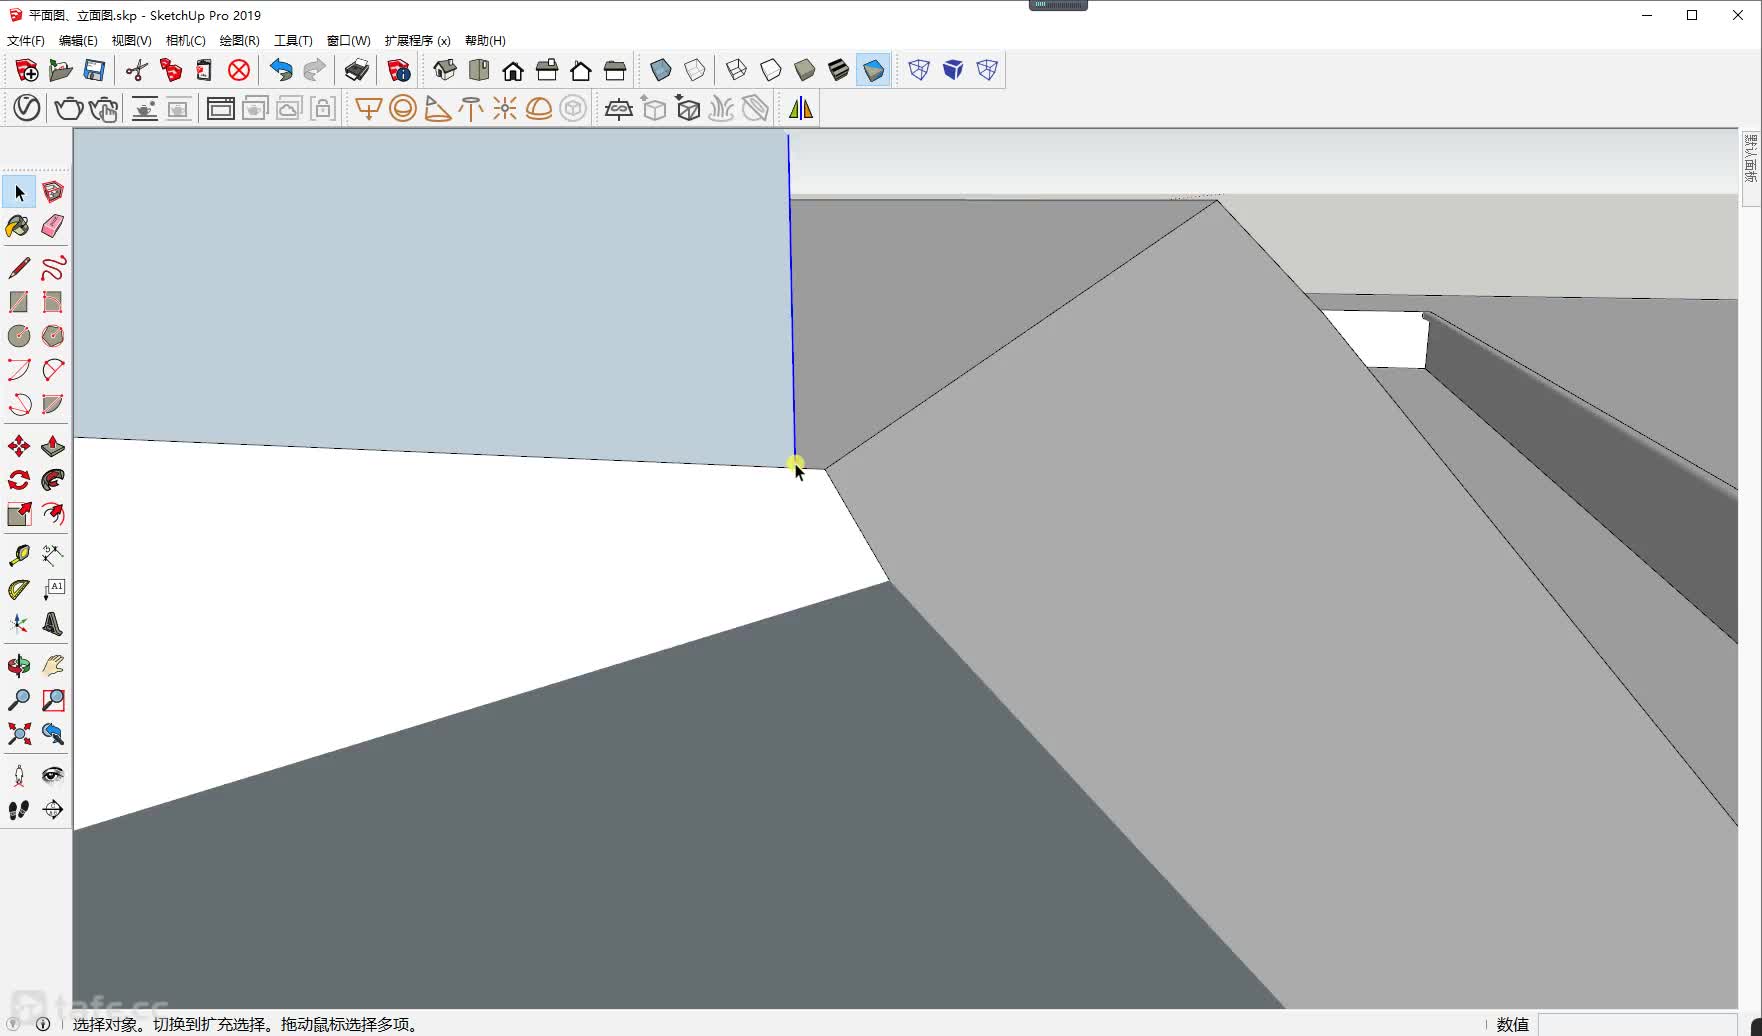
Task: Open Model Info icon
Action: point(399,70)
